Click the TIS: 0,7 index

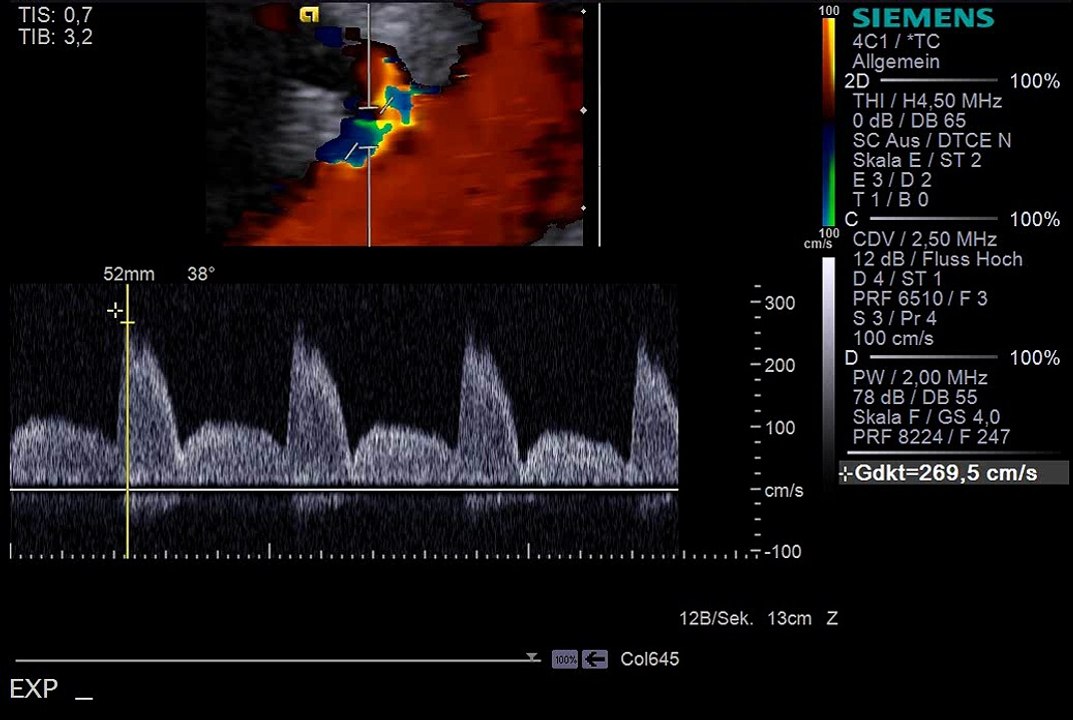(55, 14)
